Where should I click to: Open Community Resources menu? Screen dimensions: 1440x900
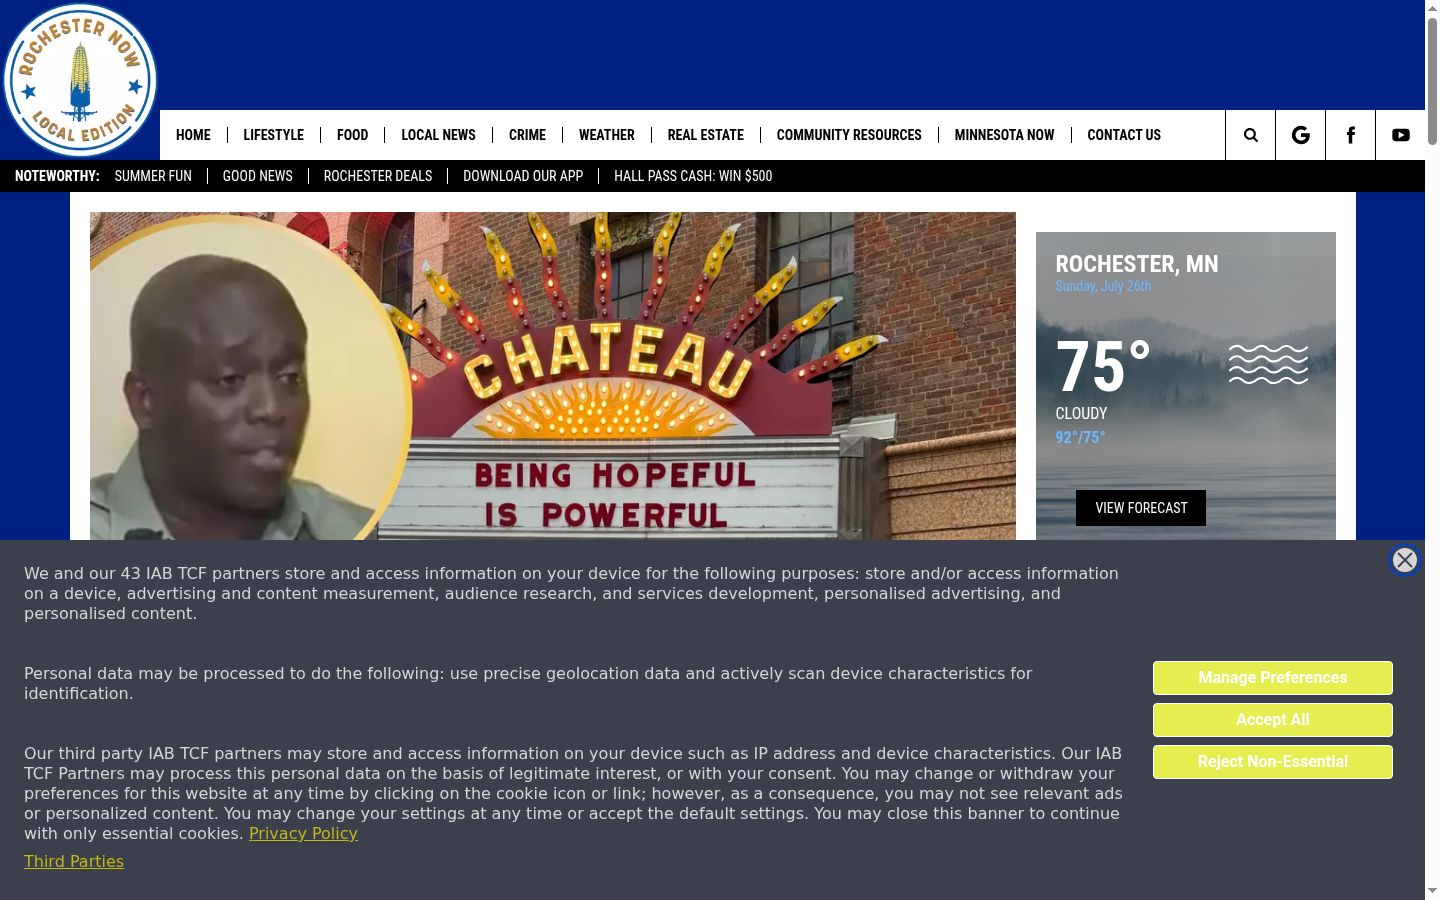849,135
